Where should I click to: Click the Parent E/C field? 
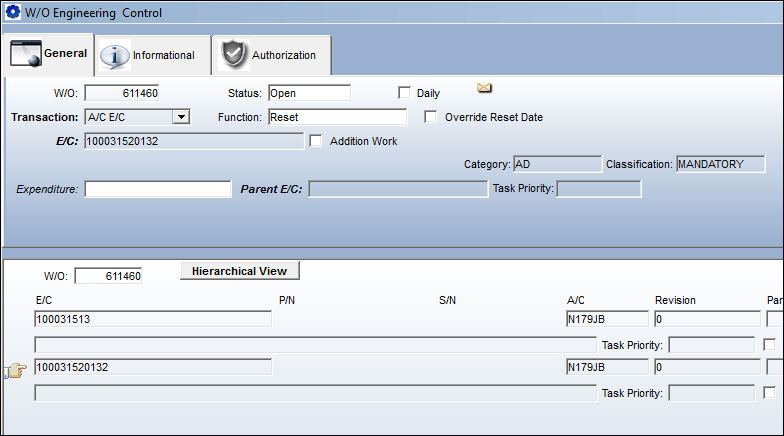pos(398,189)
